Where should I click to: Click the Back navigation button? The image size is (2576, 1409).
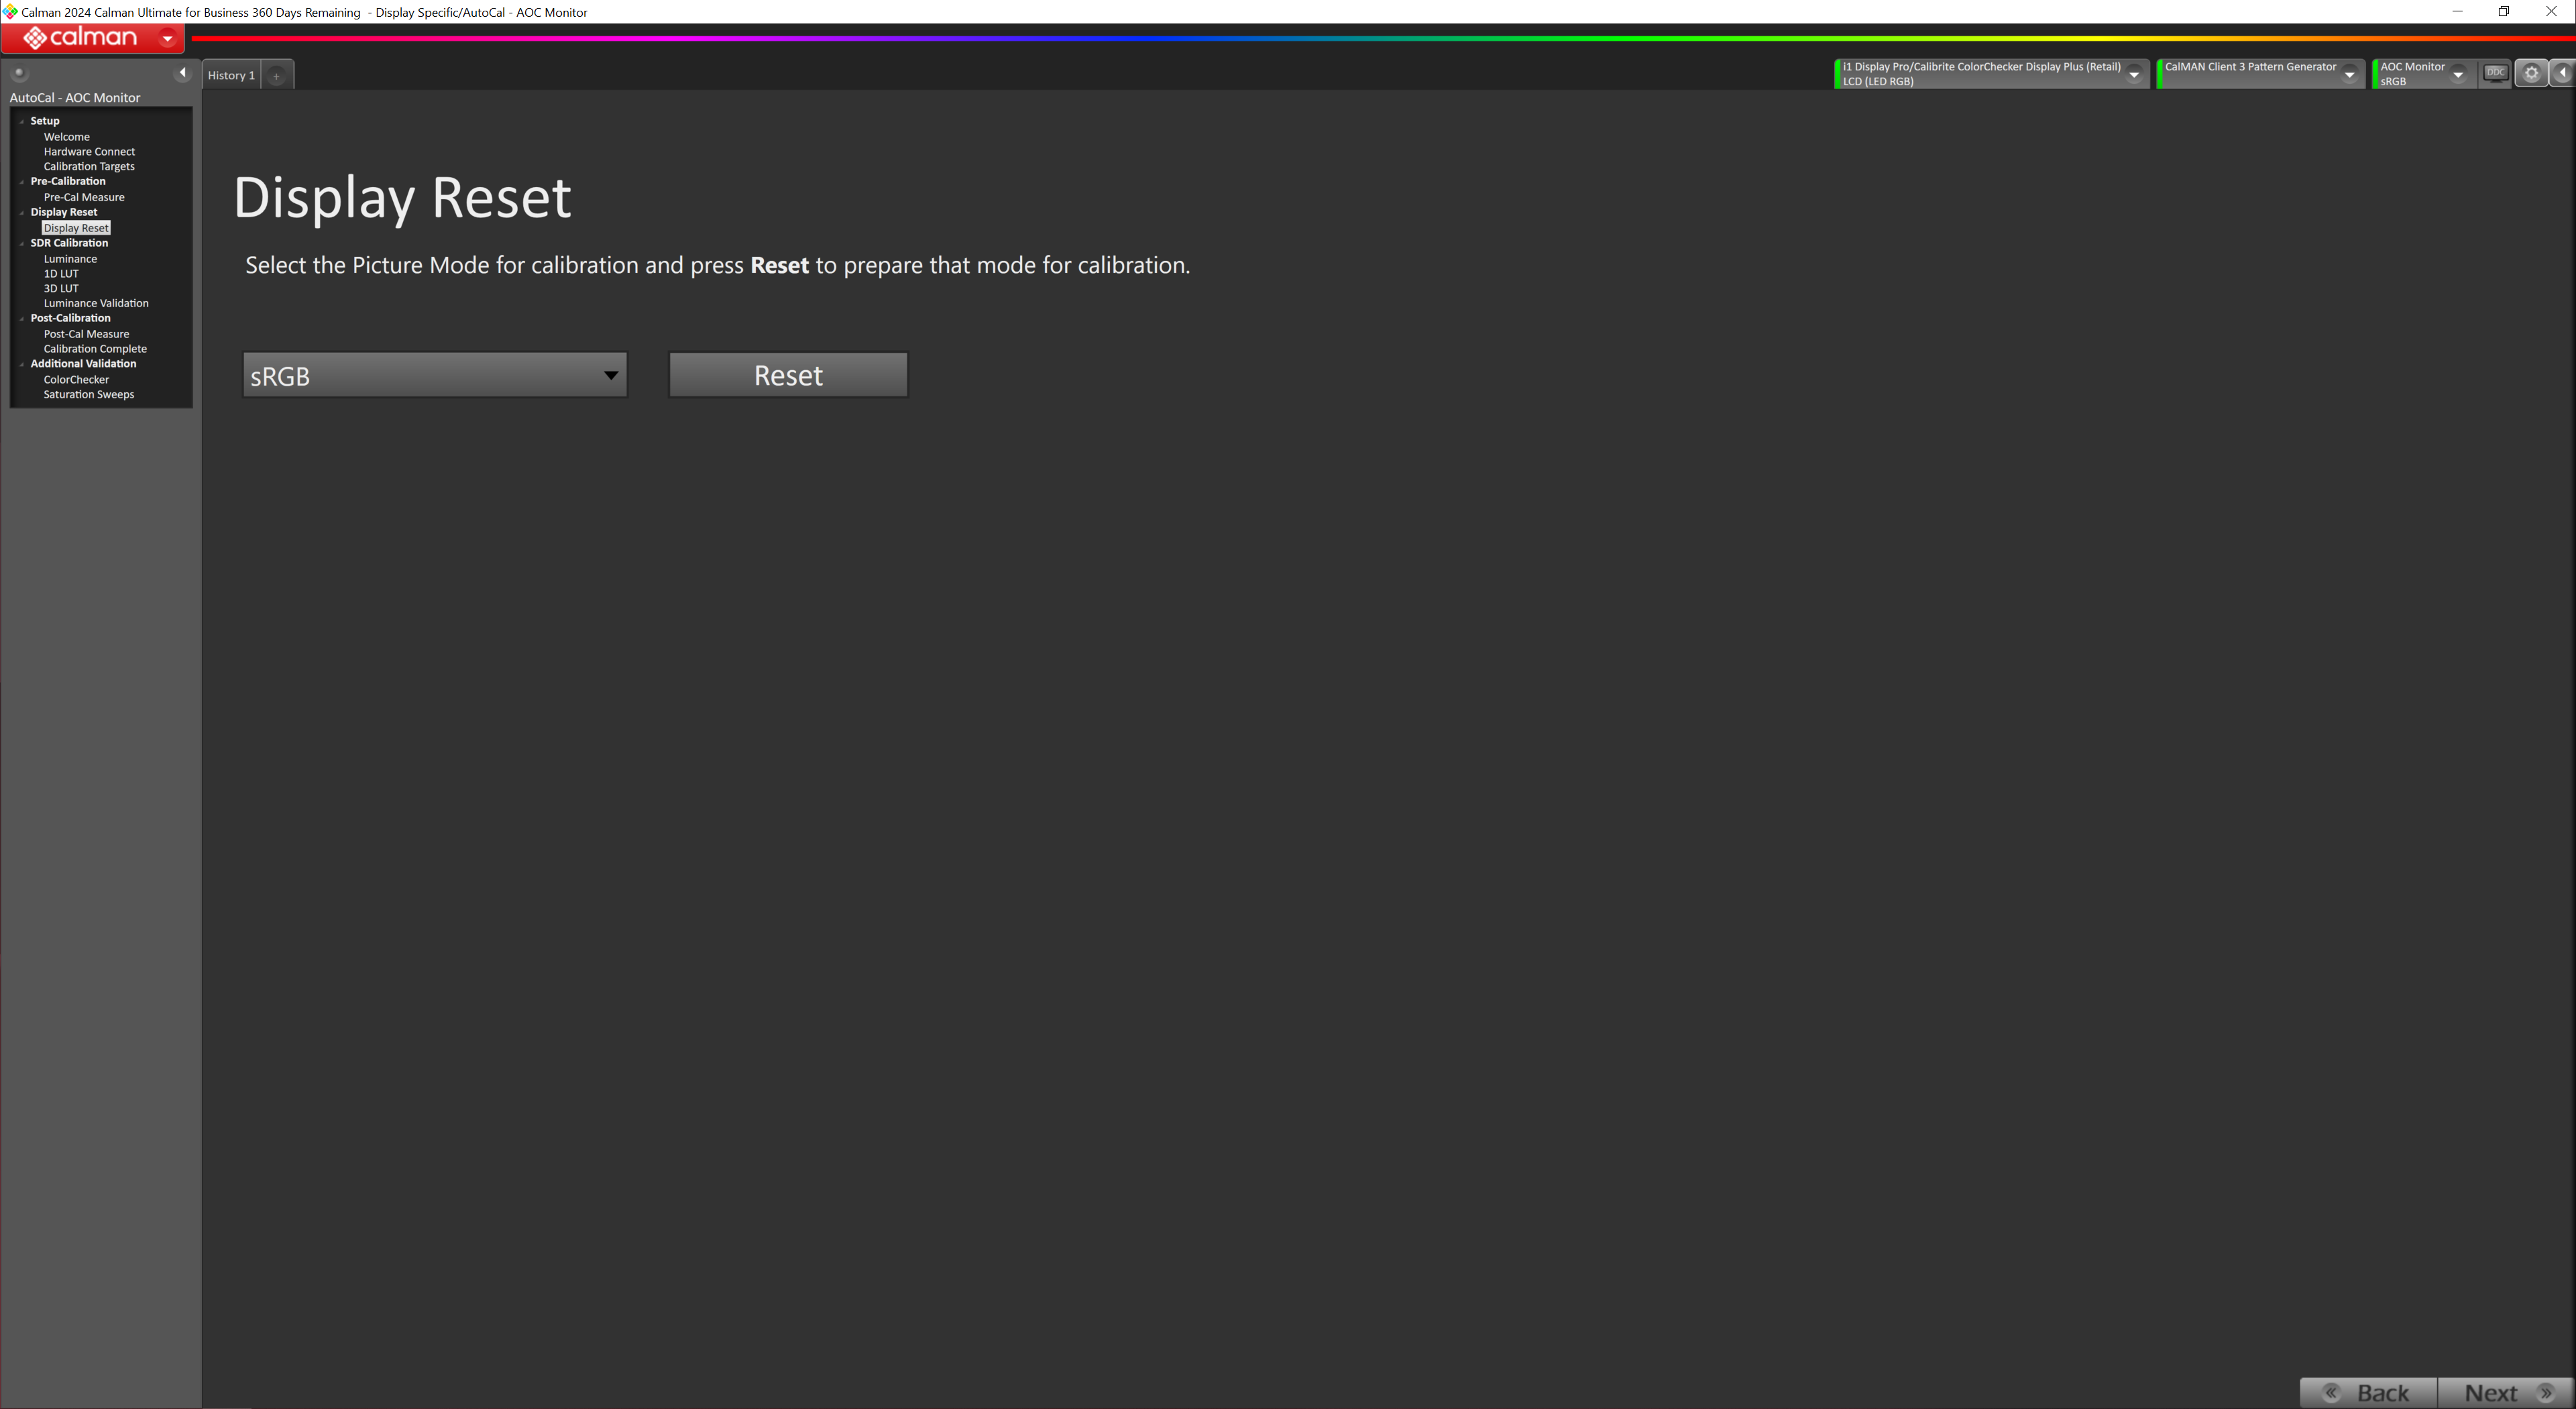pyautogui.click(x=2368, y=1392)
